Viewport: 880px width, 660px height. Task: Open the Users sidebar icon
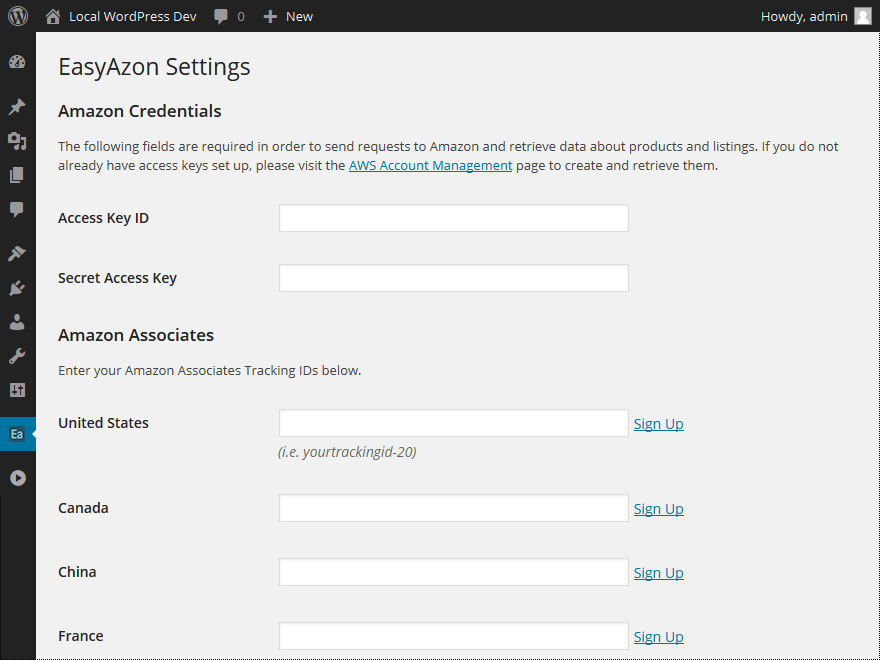pos(17,322)
